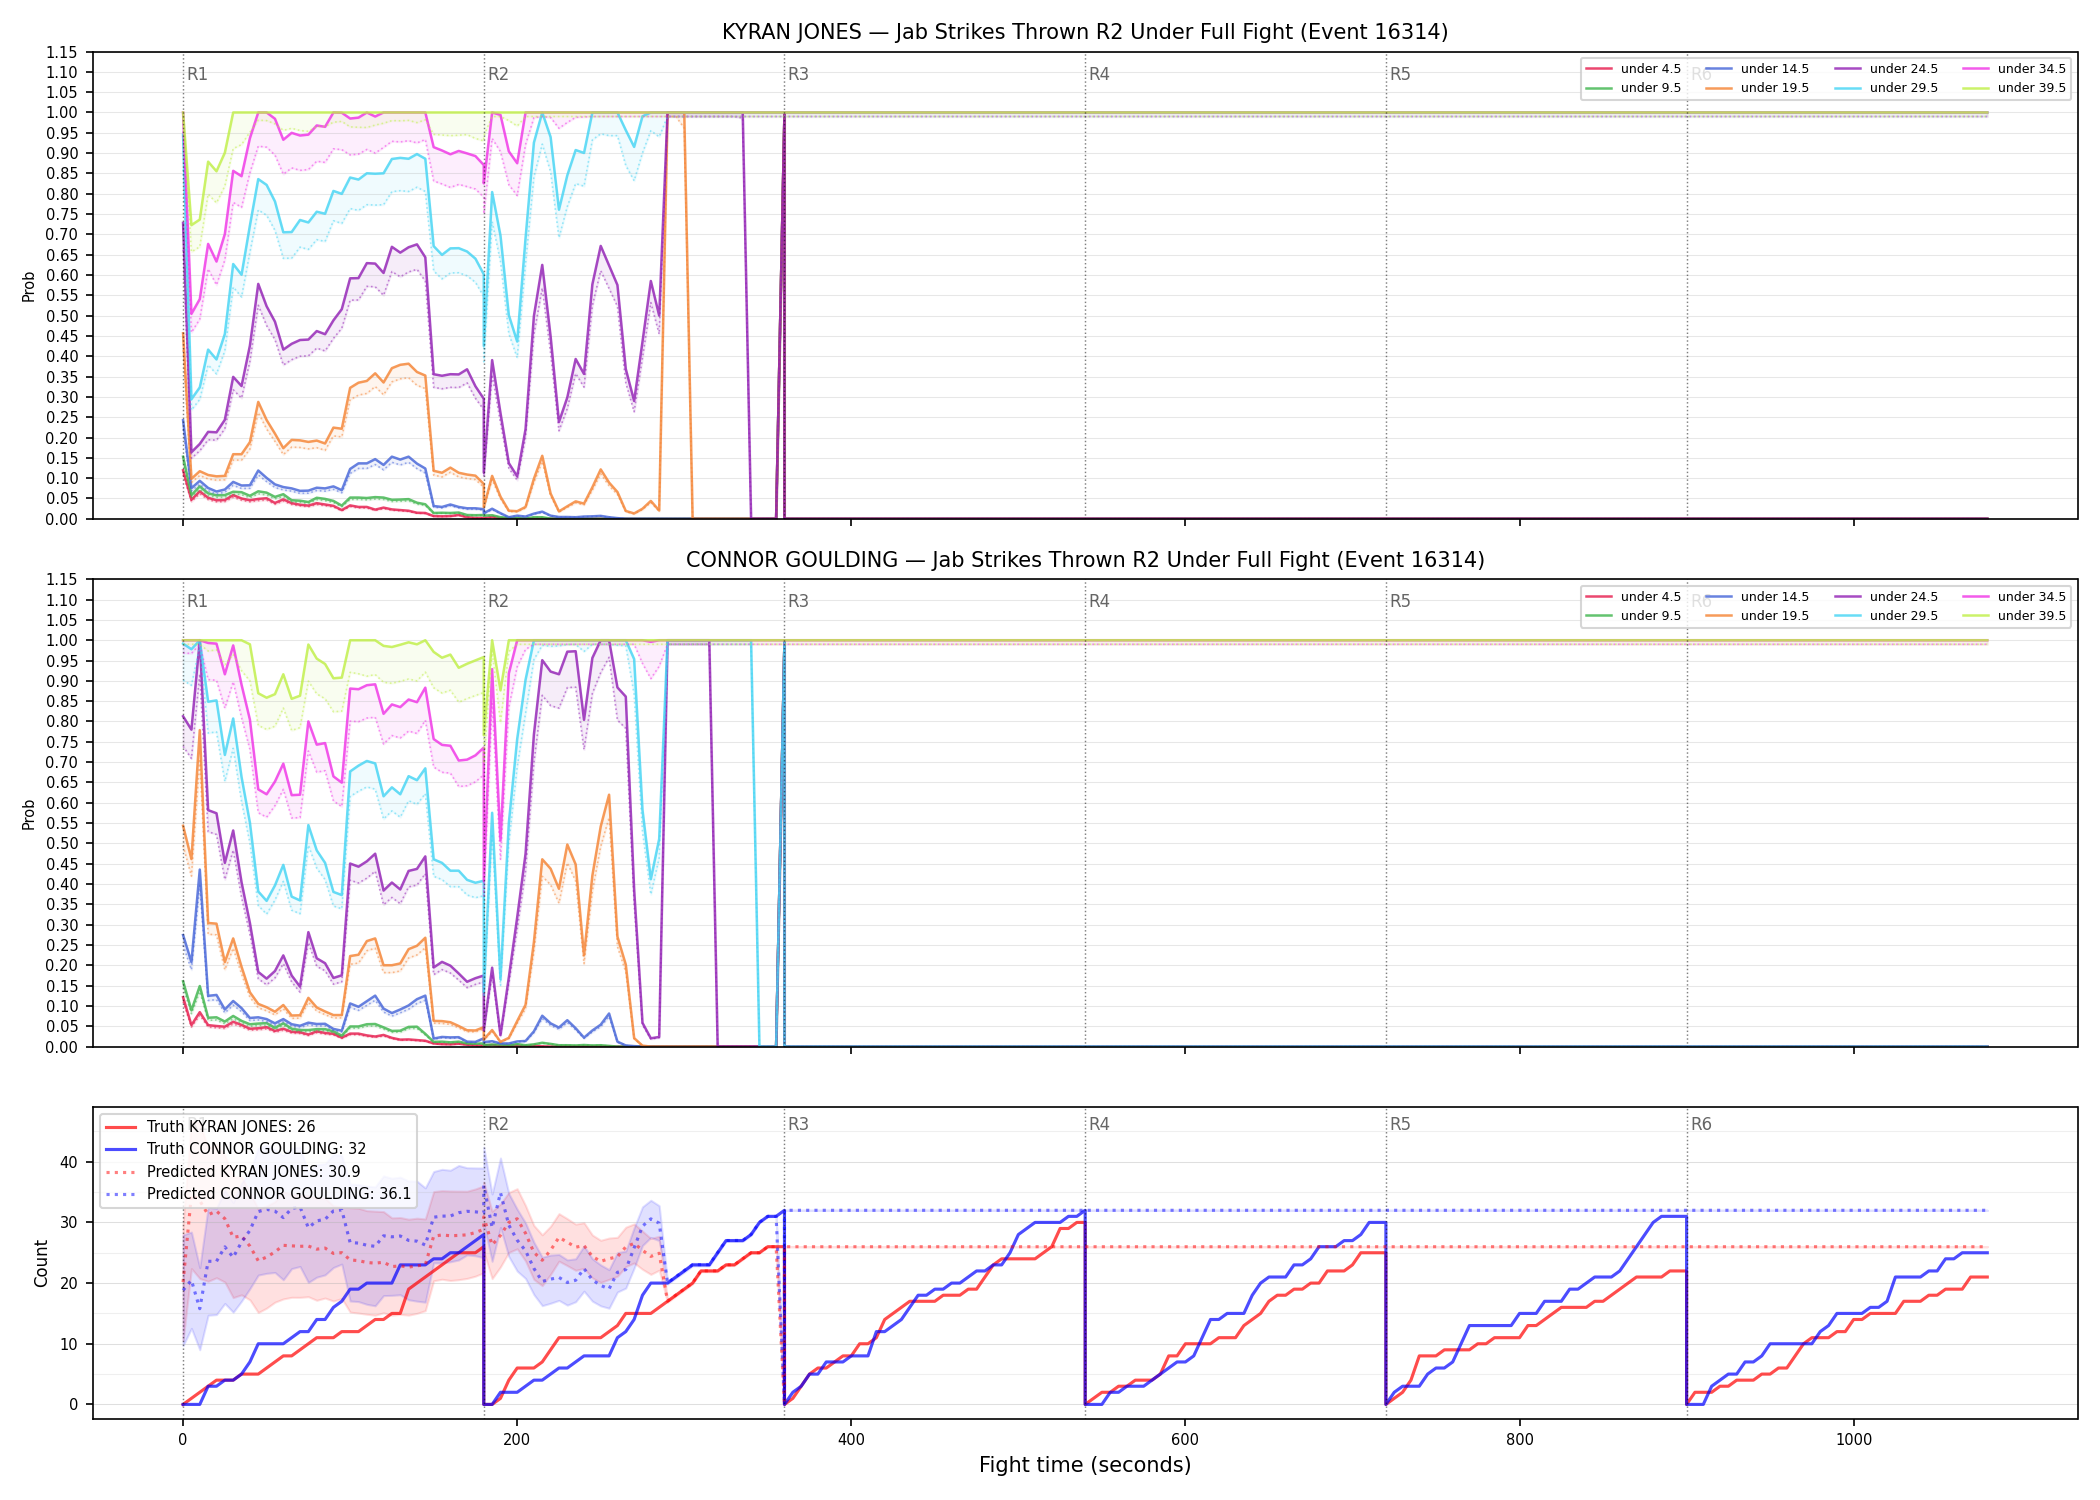
Task: Click the R4 round marker in bottom chart
Action: [x=1099, y=1124]
